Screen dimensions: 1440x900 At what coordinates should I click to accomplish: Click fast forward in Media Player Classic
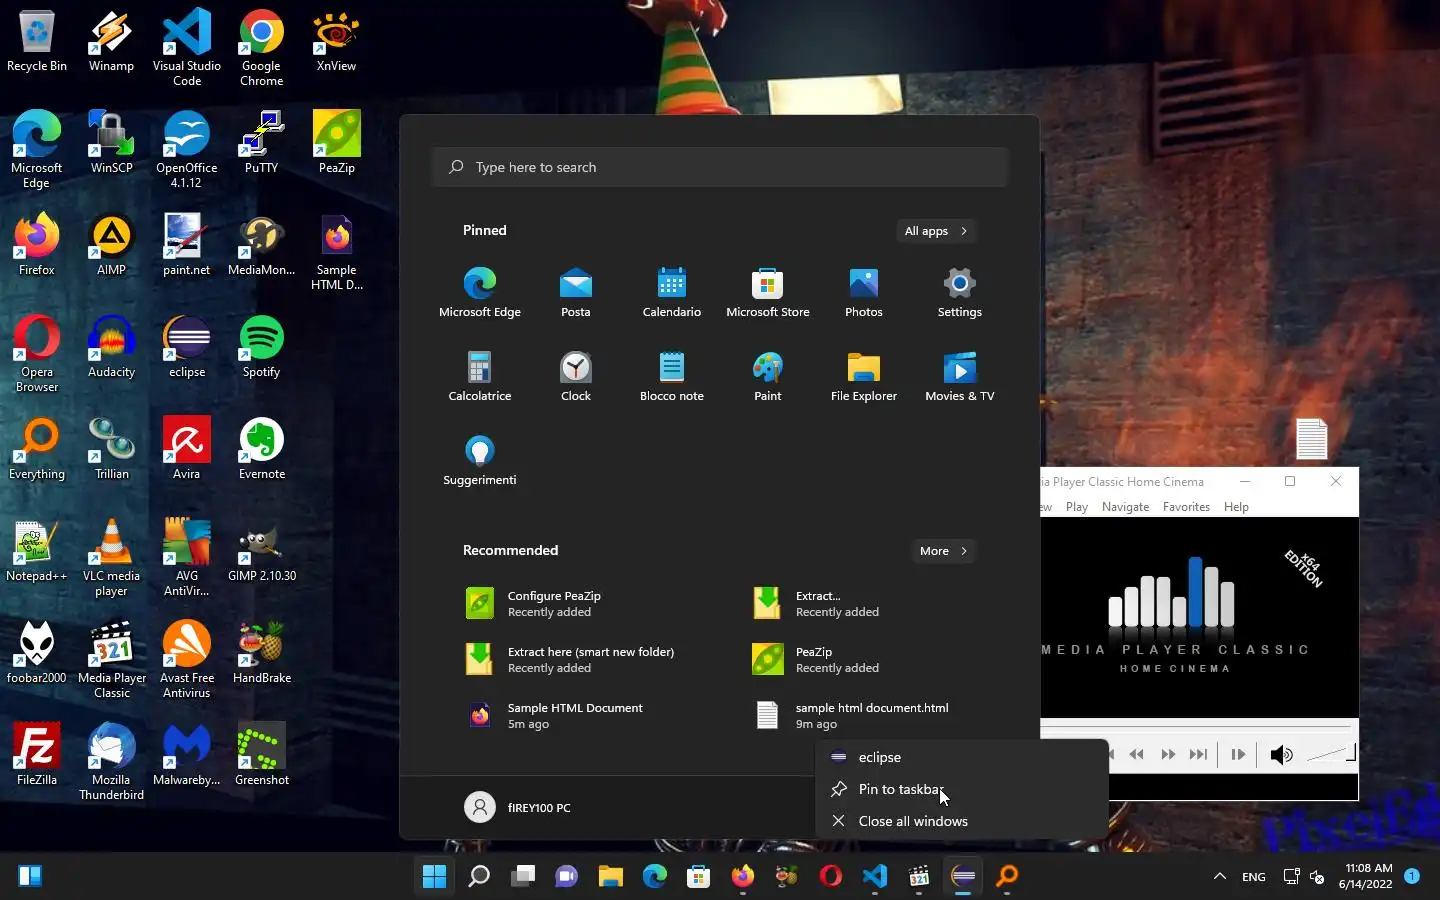(x=1167, y=755)
